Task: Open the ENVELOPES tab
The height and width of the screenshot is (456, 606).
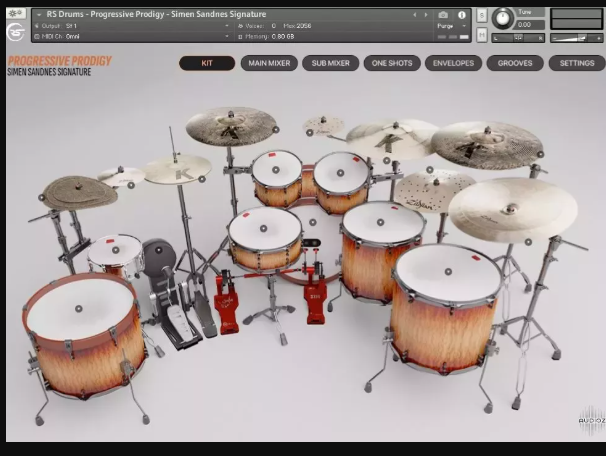Action: pos(453,63)
